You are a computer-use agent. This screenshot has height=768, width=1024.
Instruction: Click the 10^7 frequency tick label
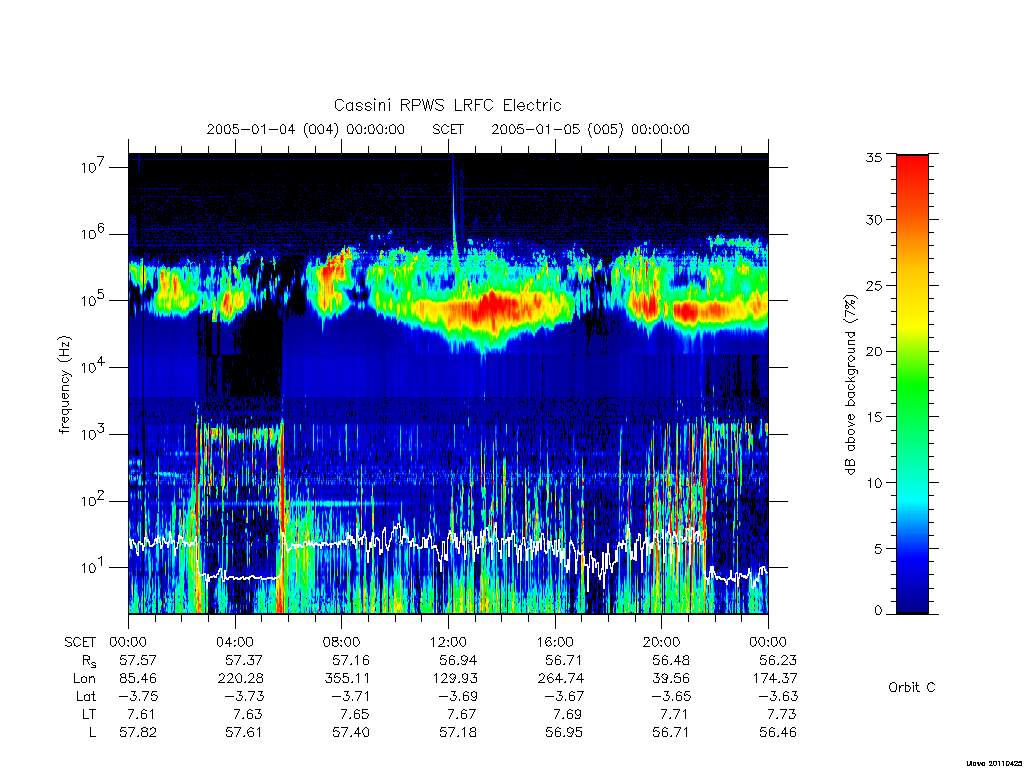[x=94, y=167]
